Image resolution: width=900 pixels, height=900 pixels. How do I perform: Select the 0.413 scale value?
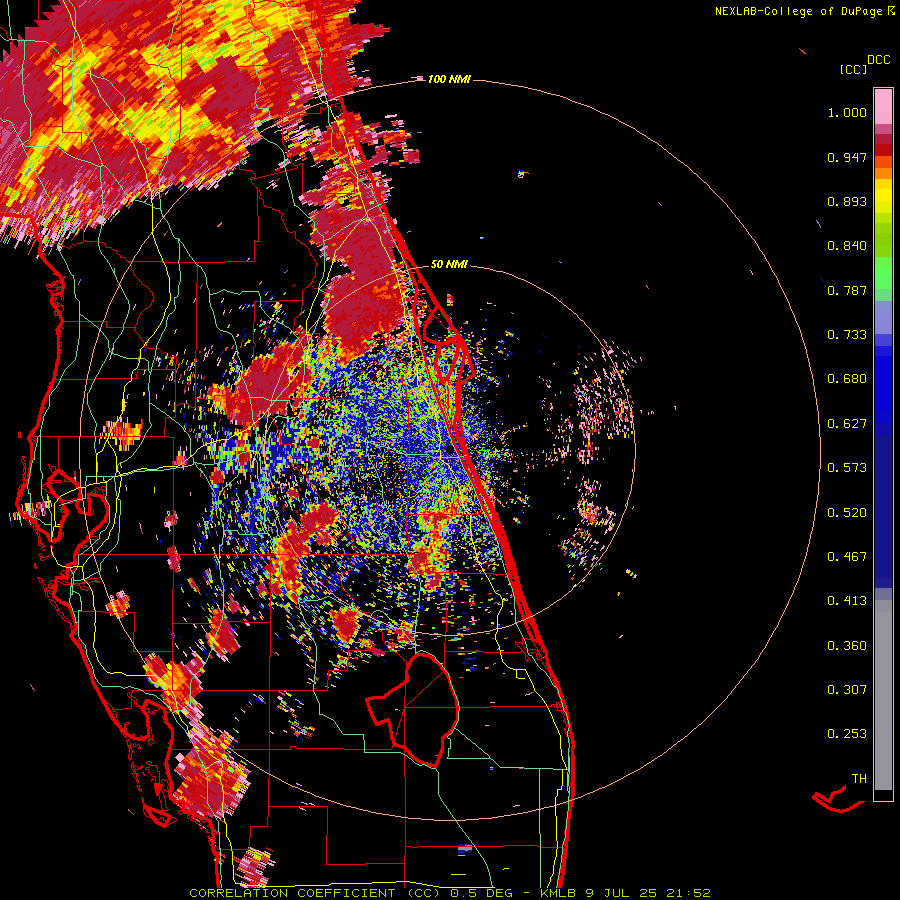click(x=847, y=601)
